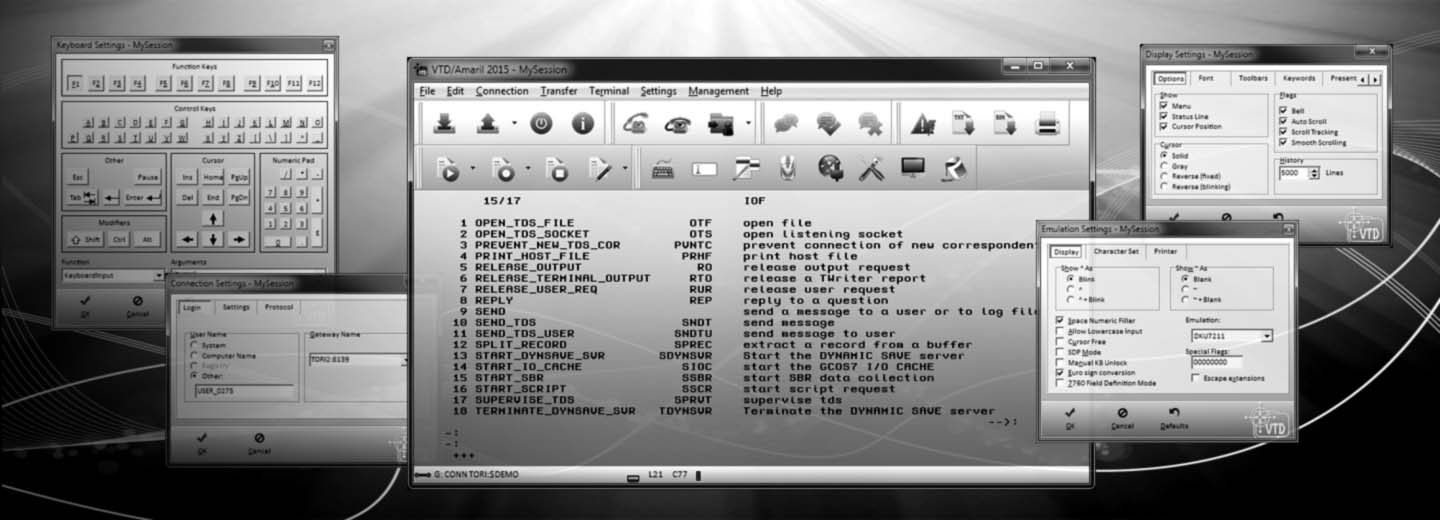The width and height of the screenshot is (1440, 520).
Task: Open the information icon in toolbar
Action: (582, 124)
